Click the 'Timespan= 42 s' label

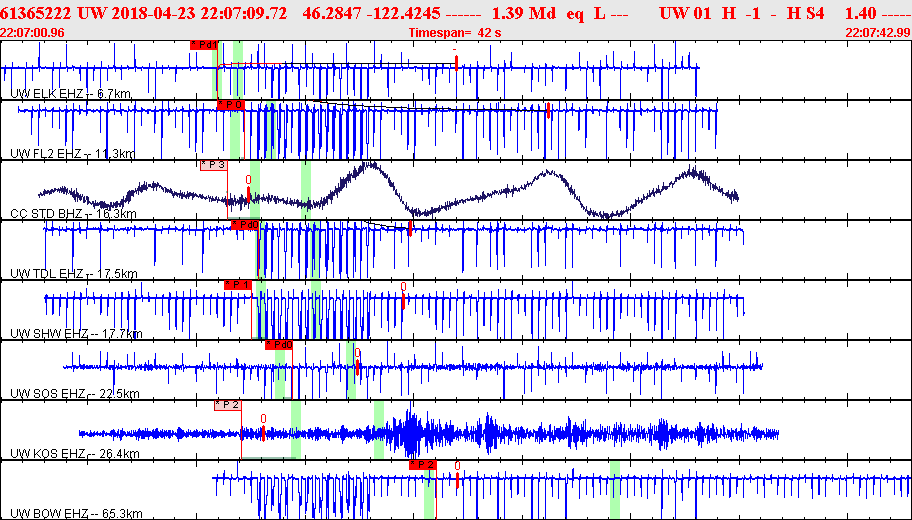(x=455, y=33)
